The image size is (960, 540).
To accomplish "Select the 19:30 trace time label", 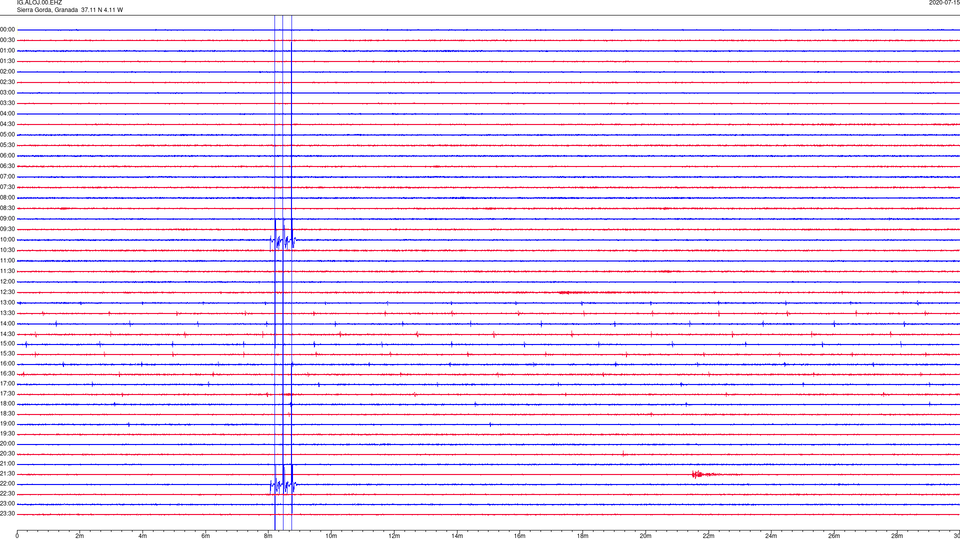I will coord(8,433).
